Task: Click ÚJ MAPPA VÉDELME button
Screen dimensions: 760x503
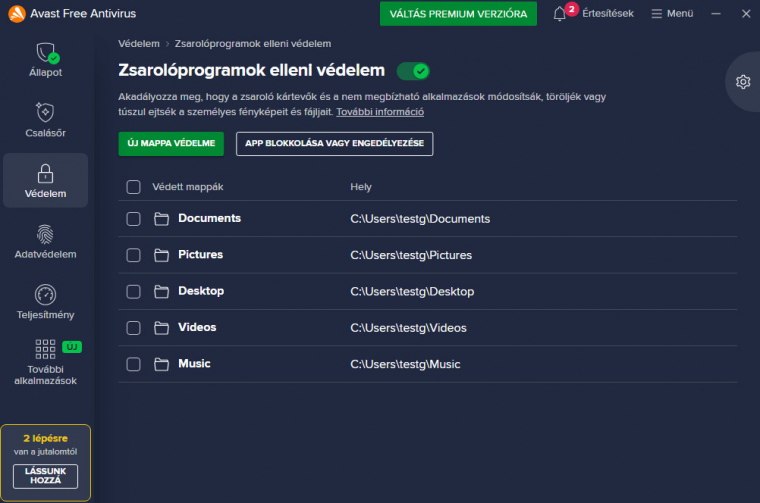Action: coord(171,144)
